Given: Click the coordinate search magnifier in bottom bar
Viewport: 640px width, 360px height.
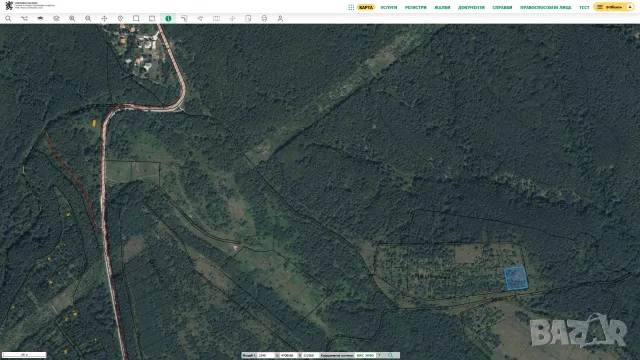Looking at the screenshot, I should [391, 356].
